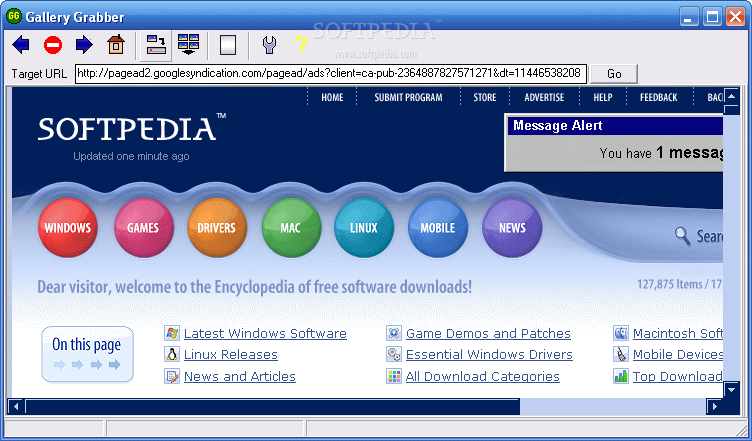Go to the Home page icon
The image size is (752, 441).
(x=116, y=45)
